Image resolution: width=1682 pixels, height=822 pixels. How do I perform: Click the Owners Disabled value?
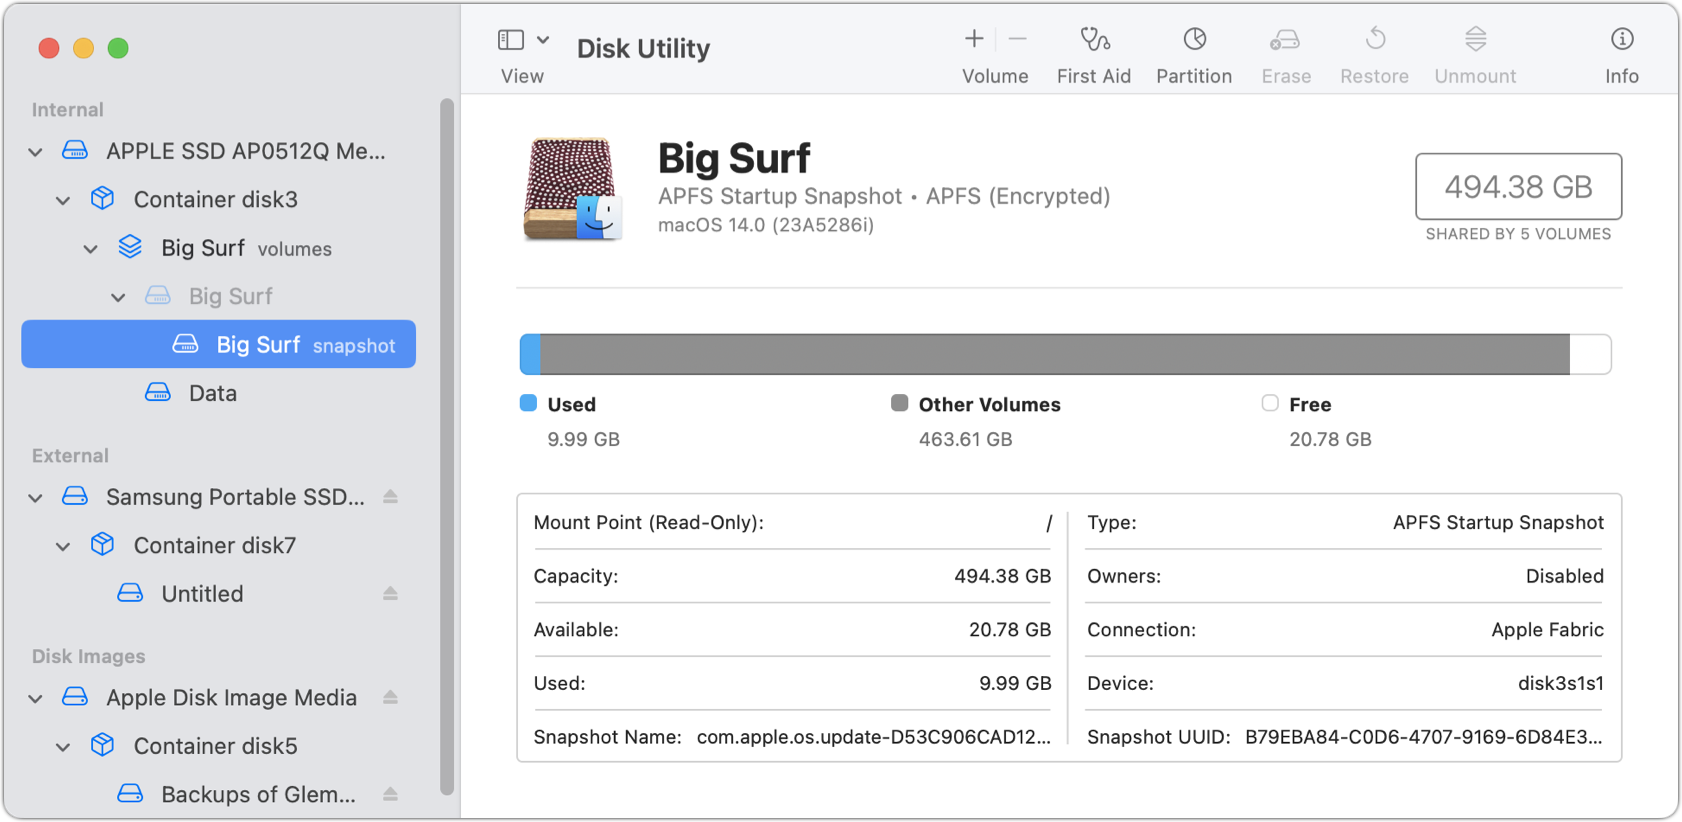click(x=1565, y=576)
